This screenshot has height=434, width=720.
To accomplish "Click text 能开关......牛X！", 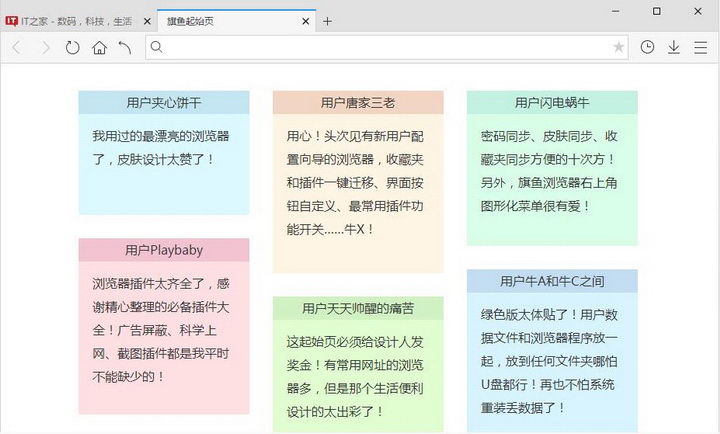I will [x=331, y=229].
